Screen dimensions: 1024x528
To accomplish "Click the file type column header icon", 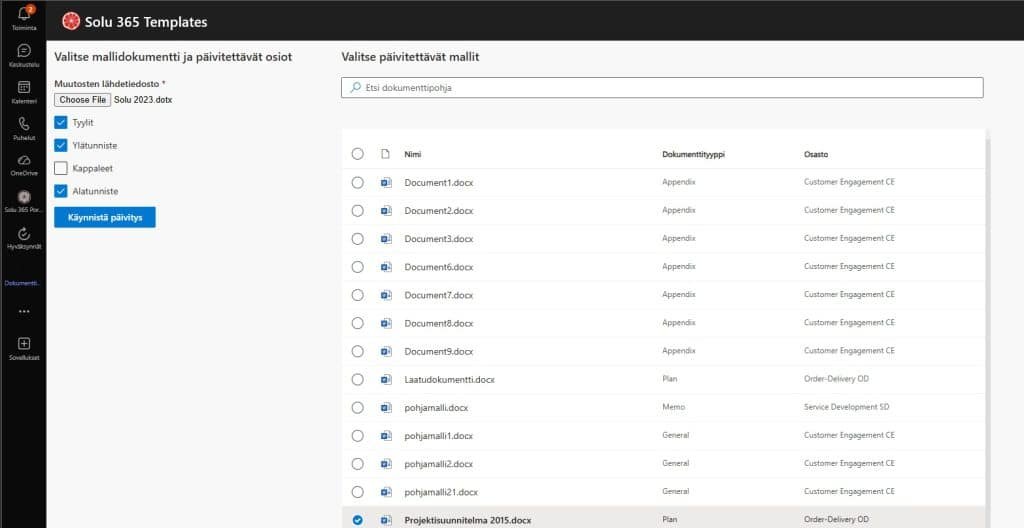I will coord(385,154).
